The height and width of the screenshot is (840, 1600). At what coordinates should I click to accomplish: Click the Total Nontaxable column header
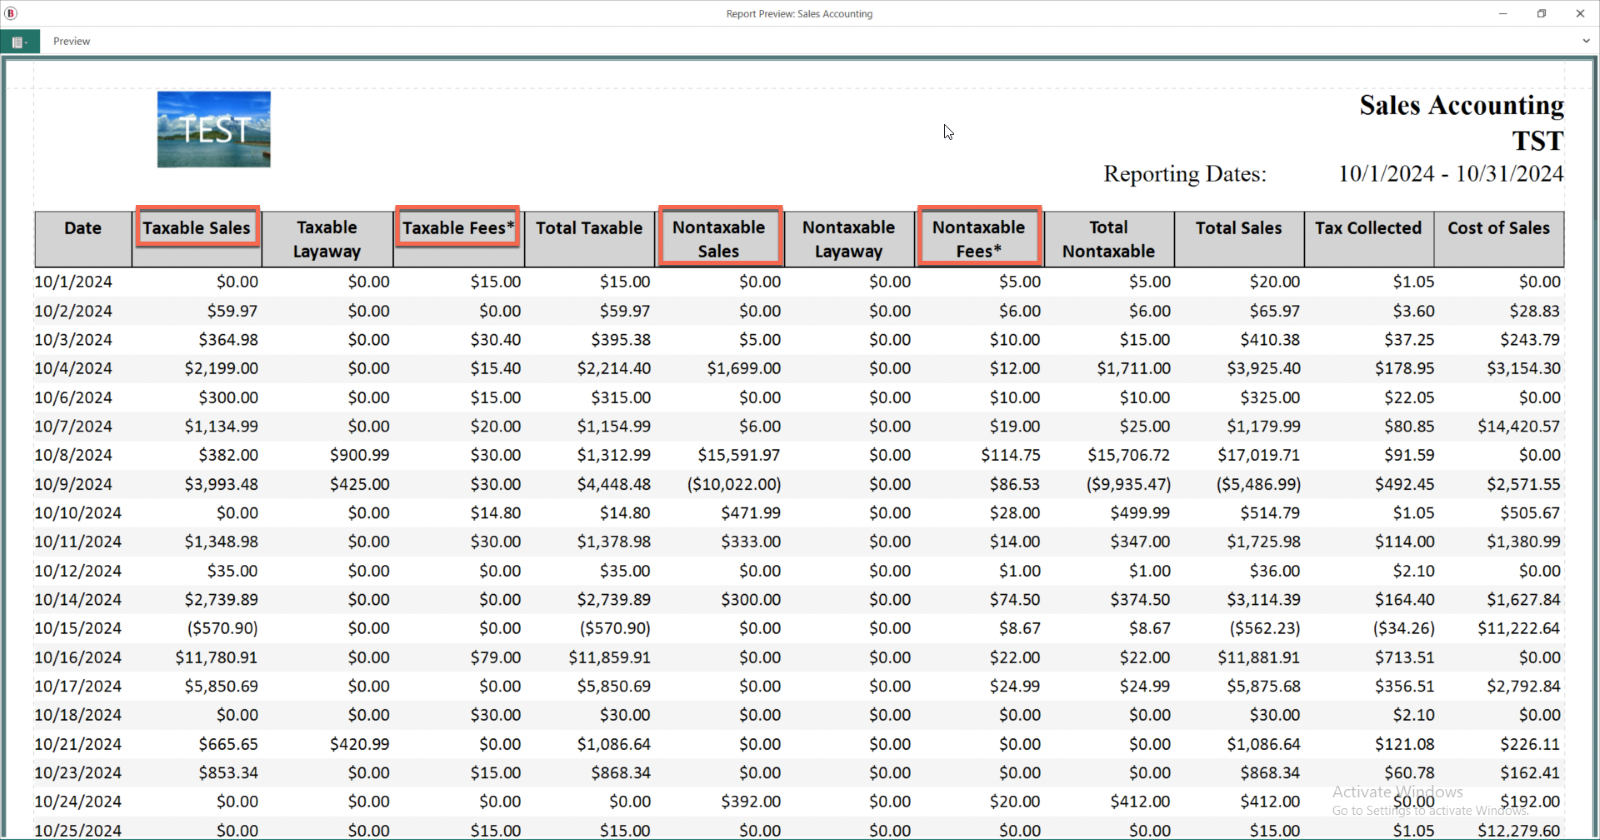tap(1109, 239)
